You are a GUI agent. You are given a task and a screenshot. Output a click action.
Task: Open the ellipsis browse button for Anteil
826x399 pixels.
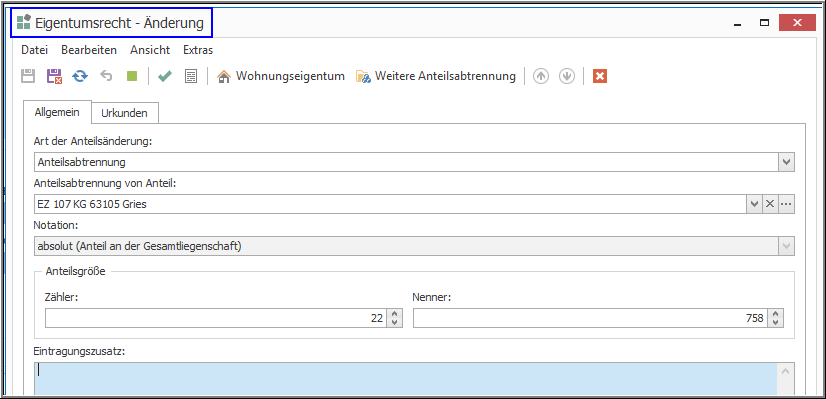tap(786, 204)
